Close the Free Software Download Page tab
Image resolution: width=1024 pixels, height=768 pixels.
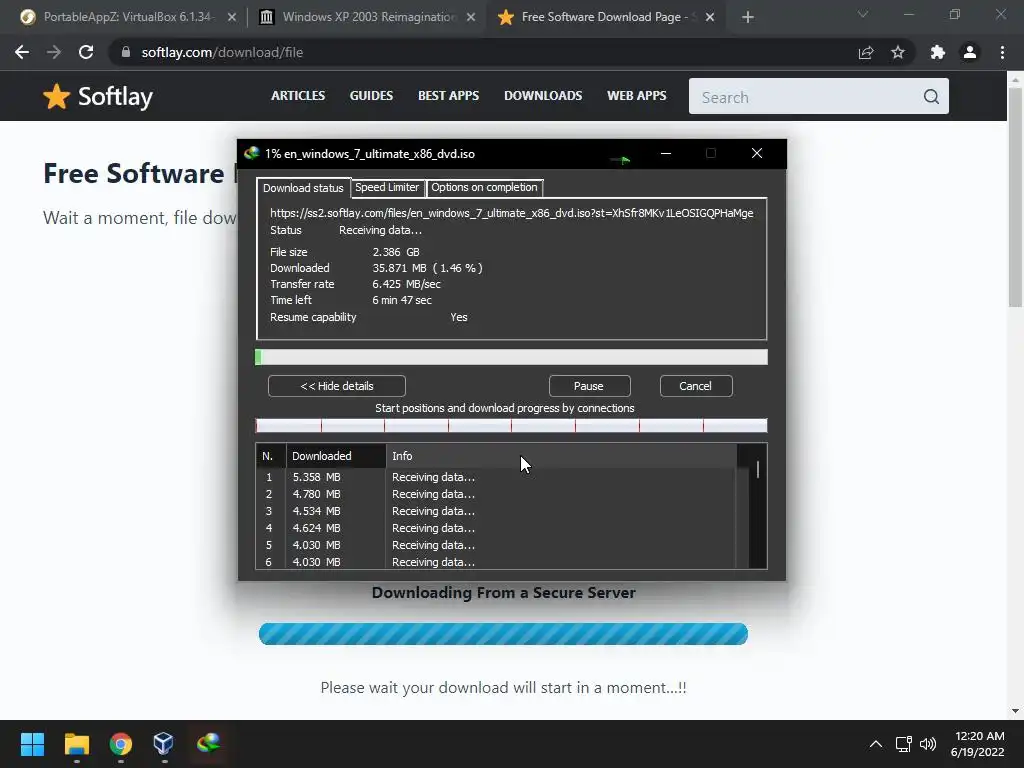coord(710,17)
